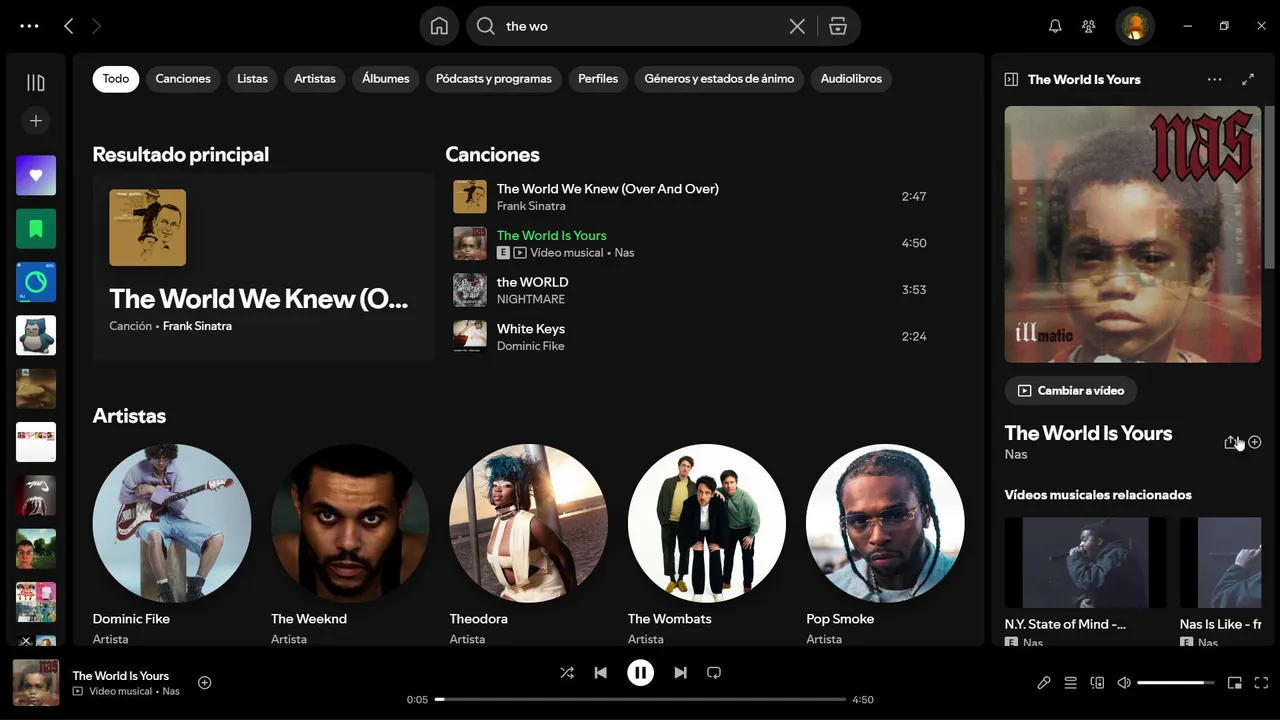1280x720 pixels.
Task: Go back with the left arrow
Action: tap(69, 26)
